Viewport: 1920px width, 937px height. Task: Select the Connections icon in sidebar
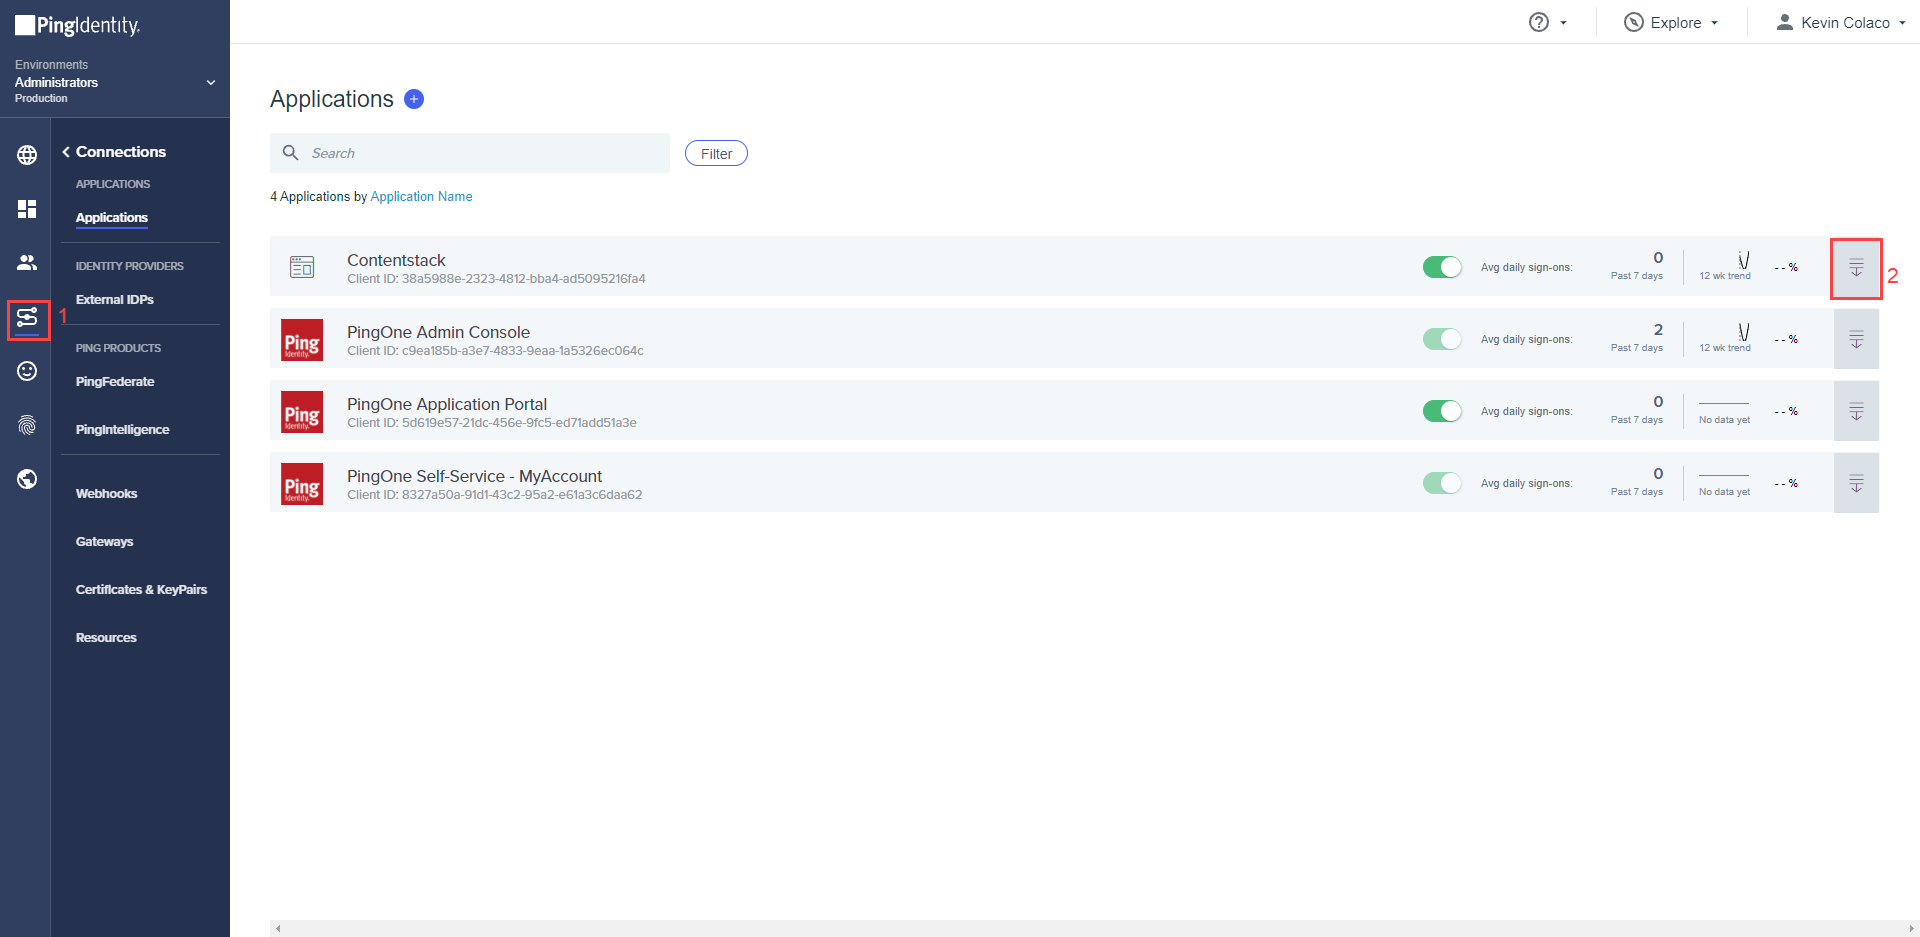[x=27, y=318]
